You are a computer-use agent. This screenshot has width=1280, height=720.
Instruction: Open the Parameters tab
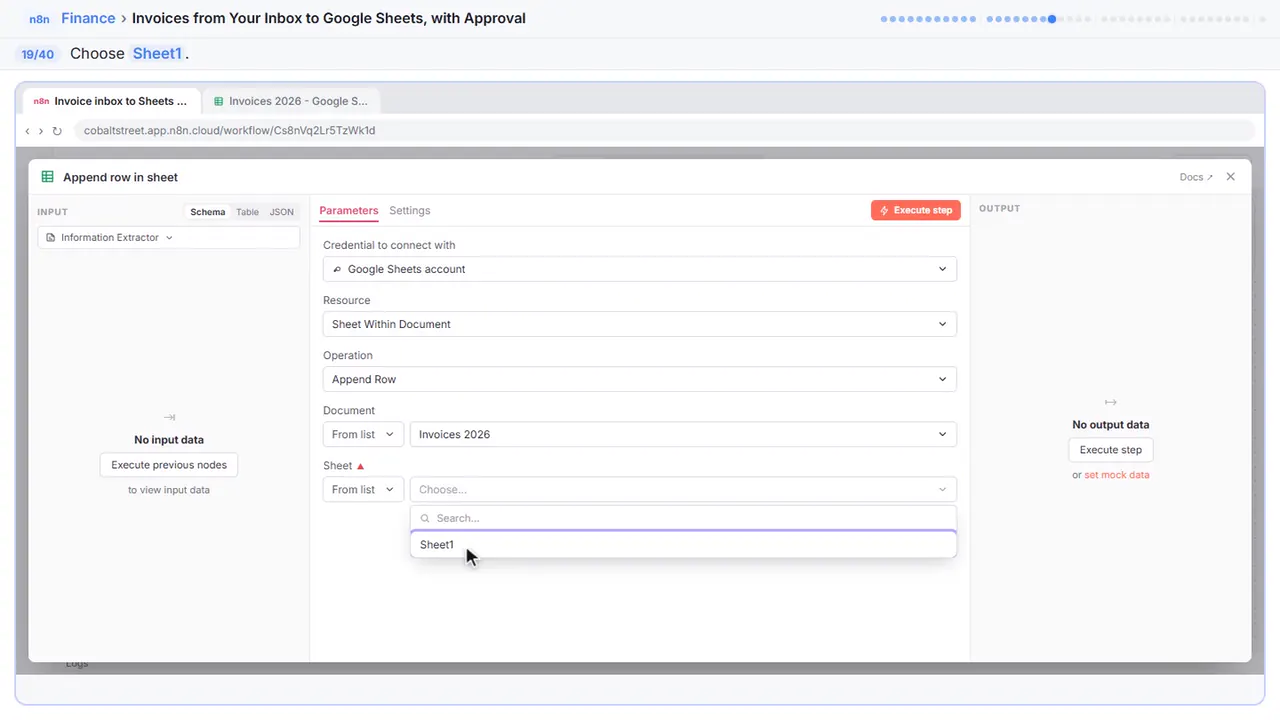(349, 211)
